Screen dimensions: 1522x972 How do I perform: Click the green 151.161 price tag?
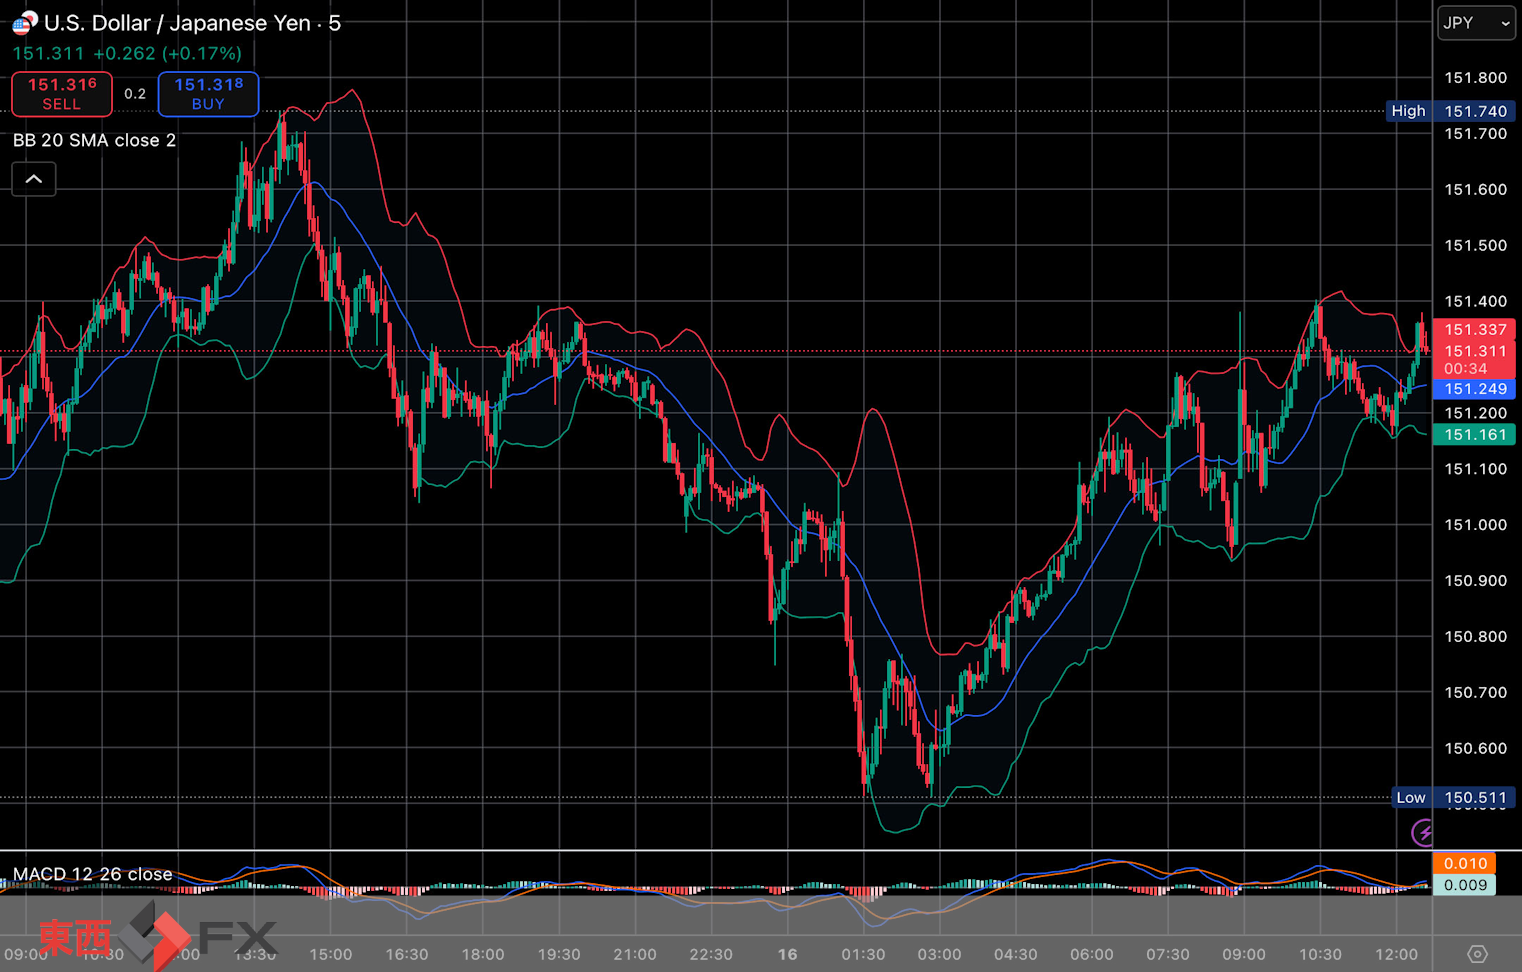1474,435
